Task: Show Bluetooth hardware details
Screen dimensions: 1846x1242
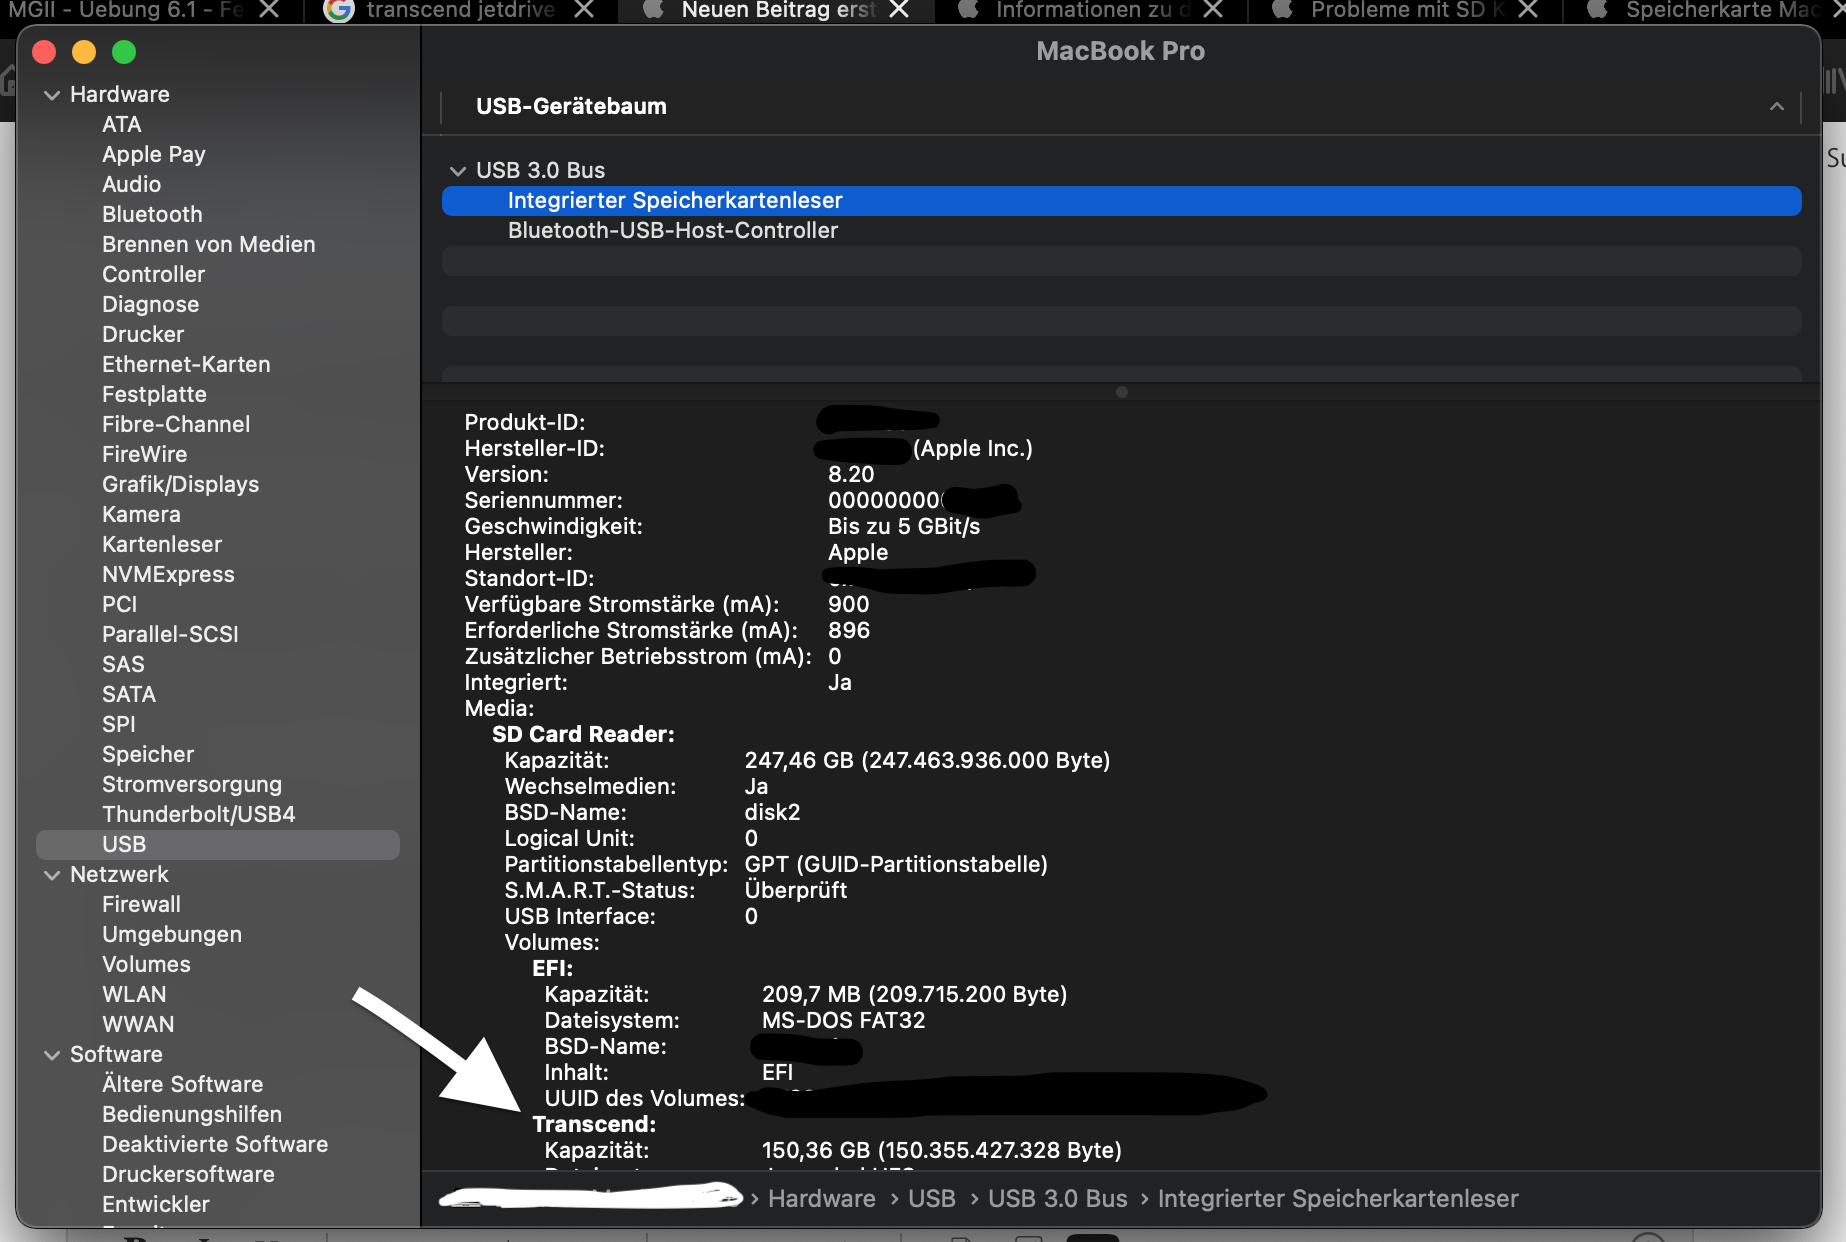Action: pos(152,215)
